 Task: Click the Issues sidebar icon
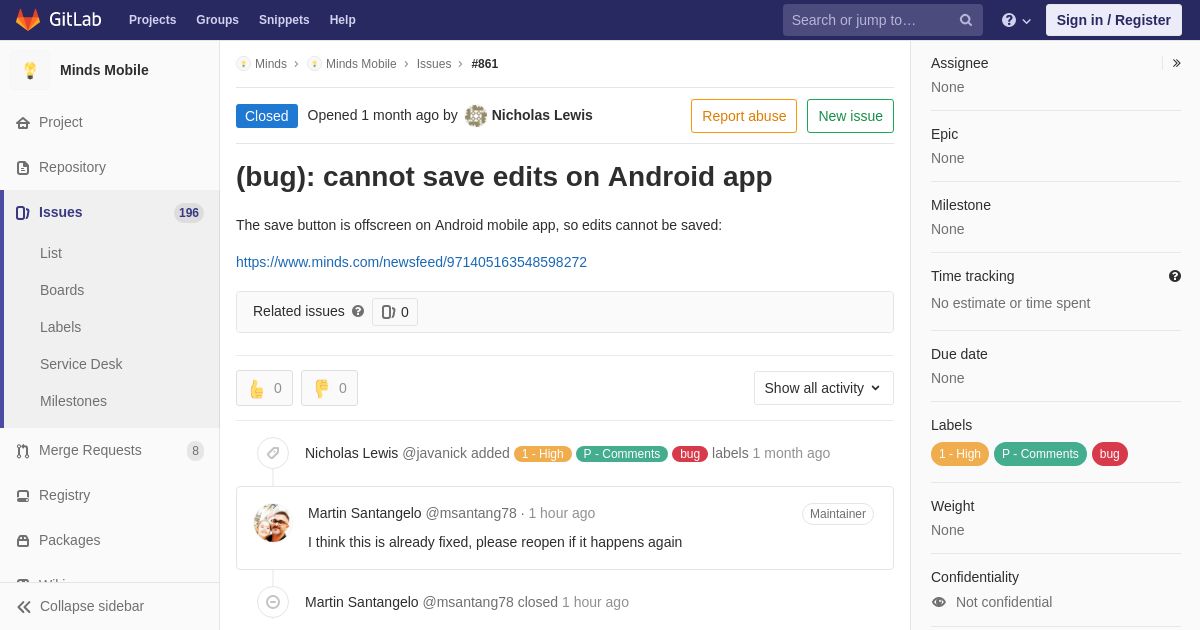tap(23, 213)
